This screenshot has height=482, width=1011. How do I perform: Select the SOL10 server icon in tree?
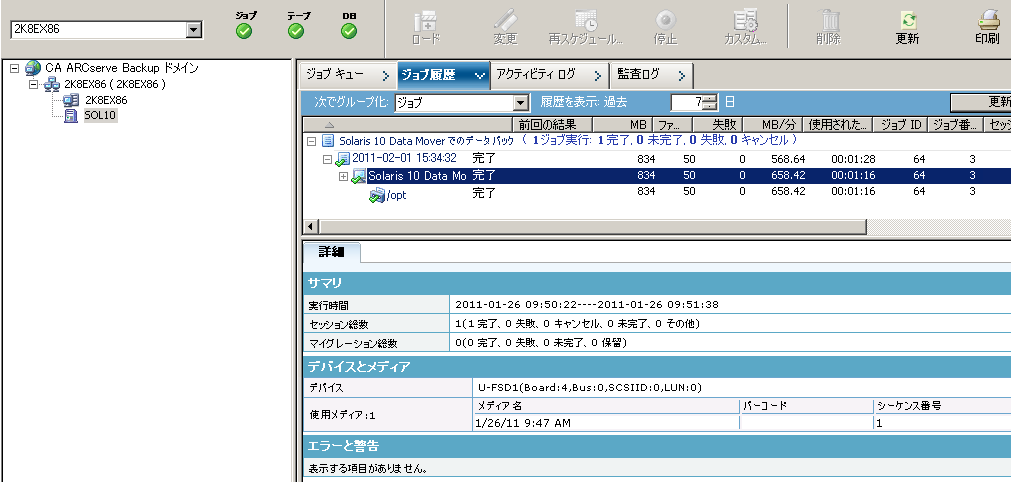pos(71,116)
